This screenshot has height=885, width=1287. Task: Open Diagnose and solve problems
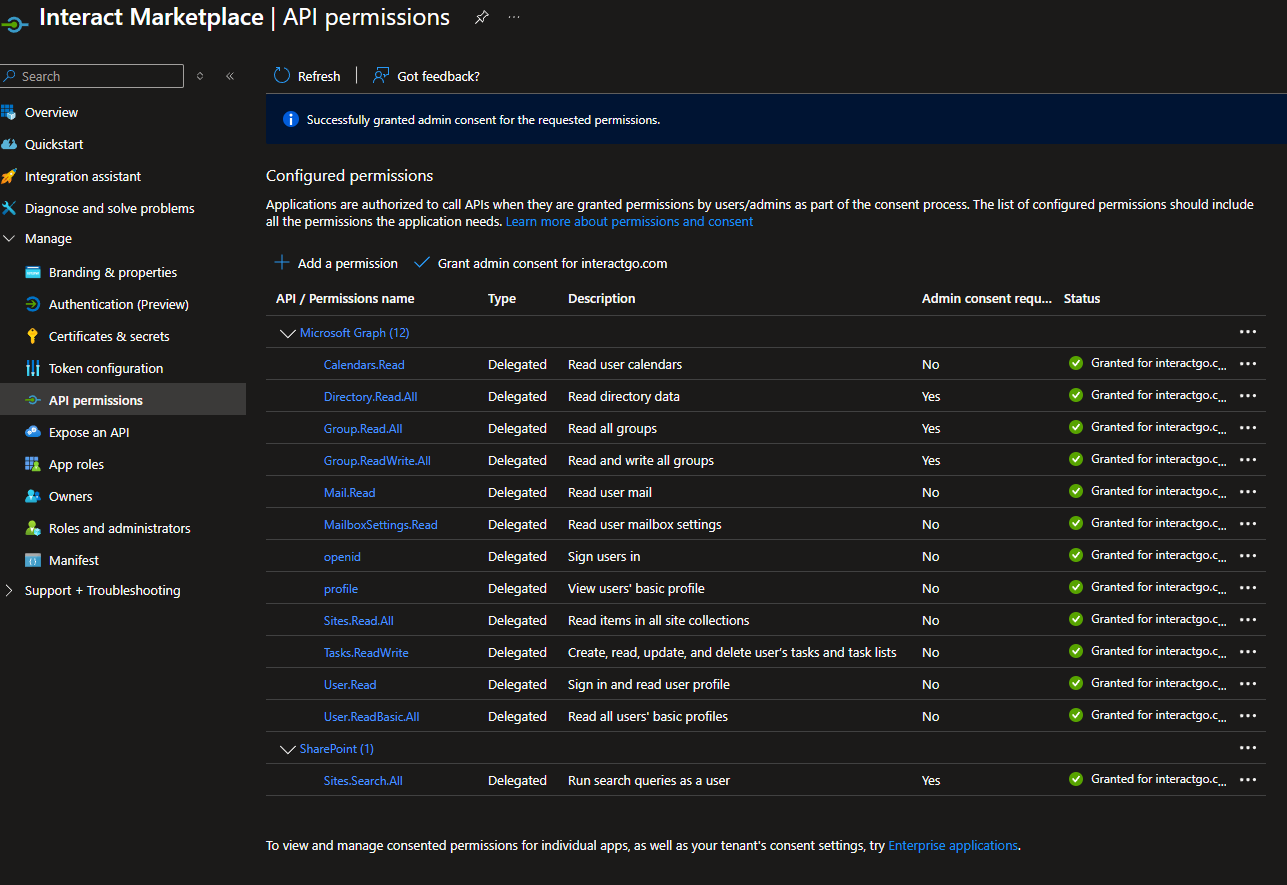pos(109,208)
